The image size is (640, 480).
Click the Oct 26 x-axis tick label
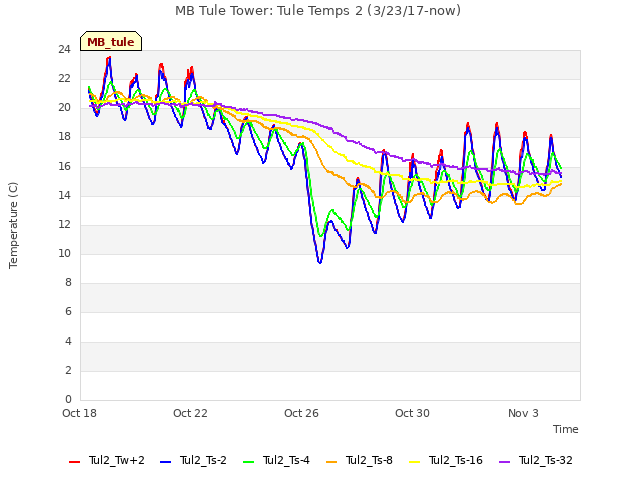(301, 413)
